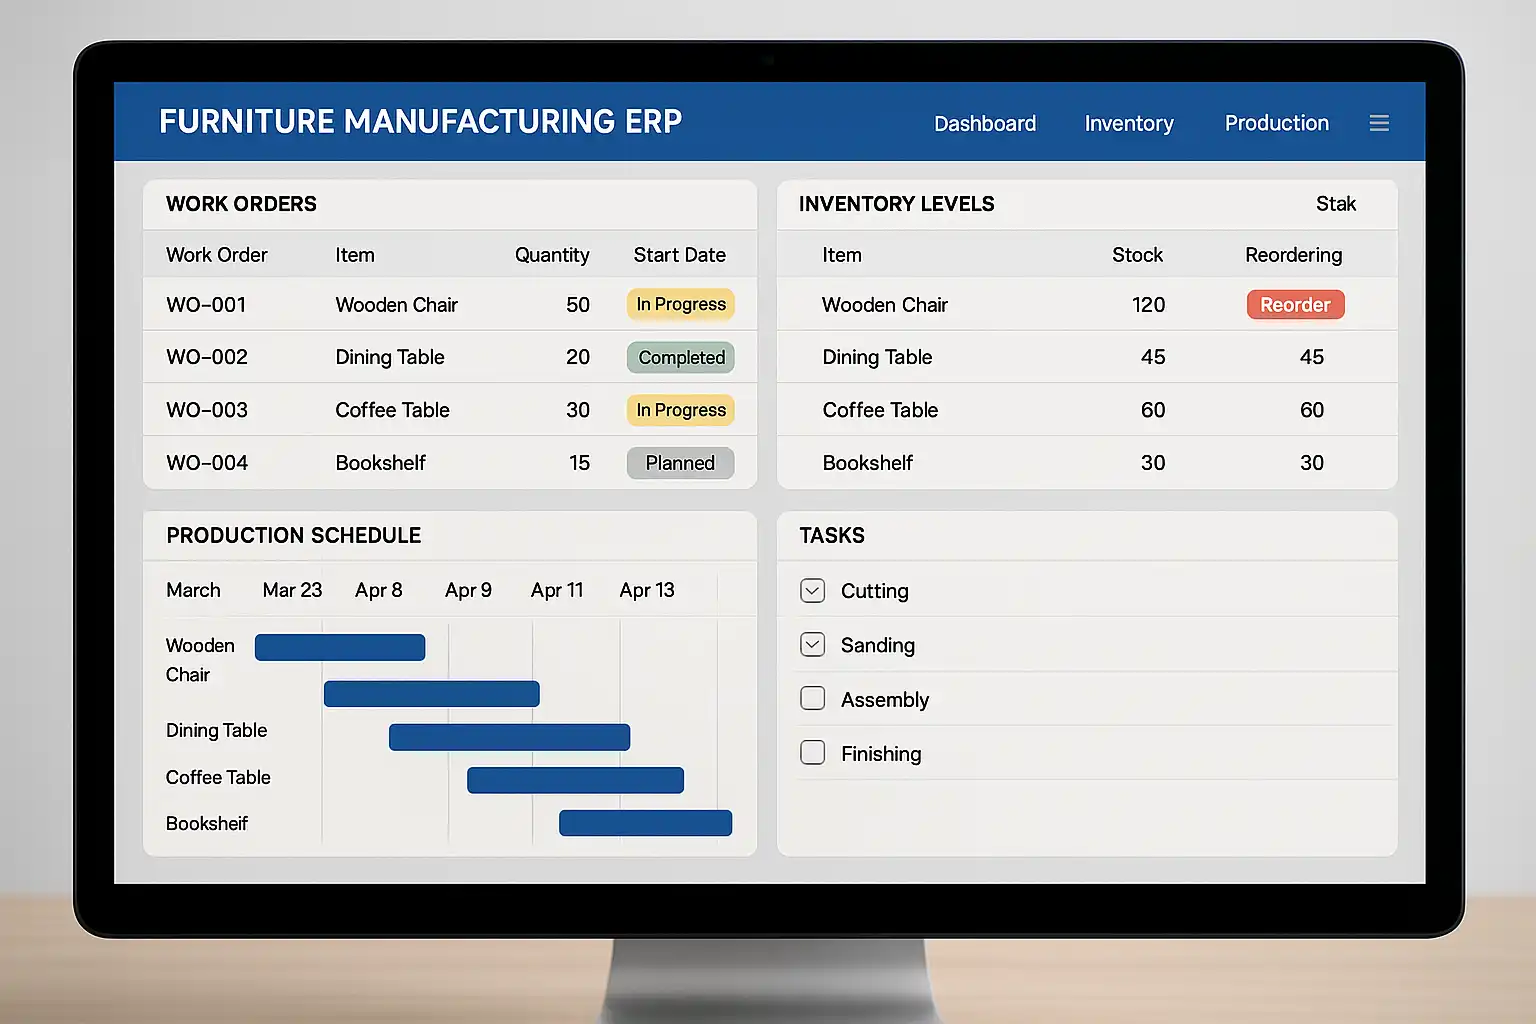
Task: Click the Reorder button for Wooden Chair
Action: [1295, 305]
